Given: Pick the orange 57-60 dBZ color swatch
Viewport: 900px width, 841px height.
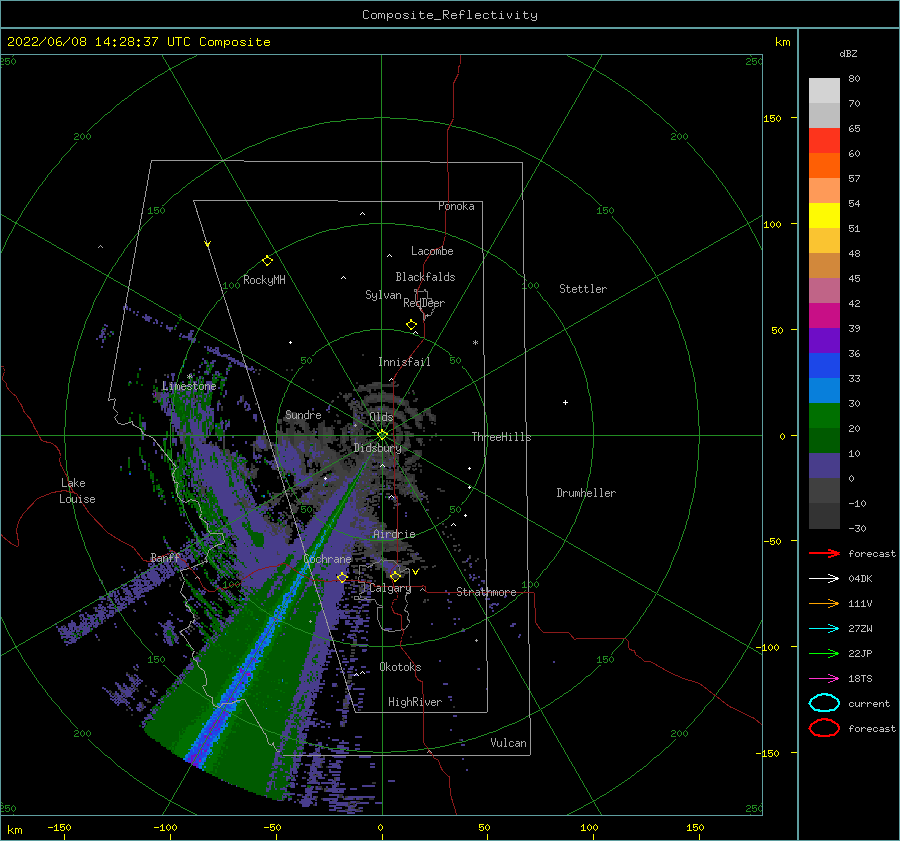Looking at the screenshot, I should tap(824, 166).
